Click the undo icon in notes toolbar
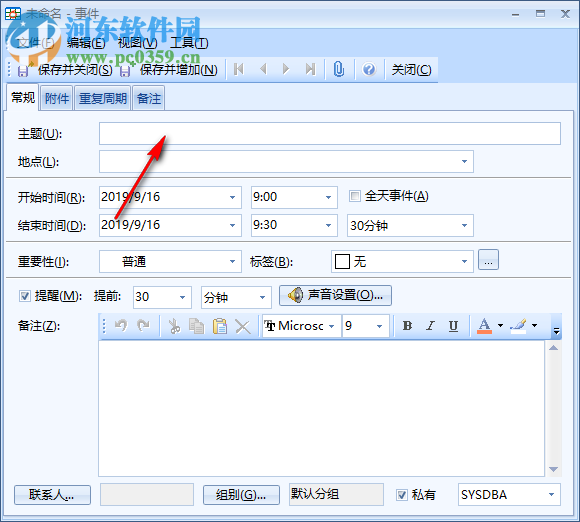The width and height of the screenshot is (580, 522). click(121, 326)
